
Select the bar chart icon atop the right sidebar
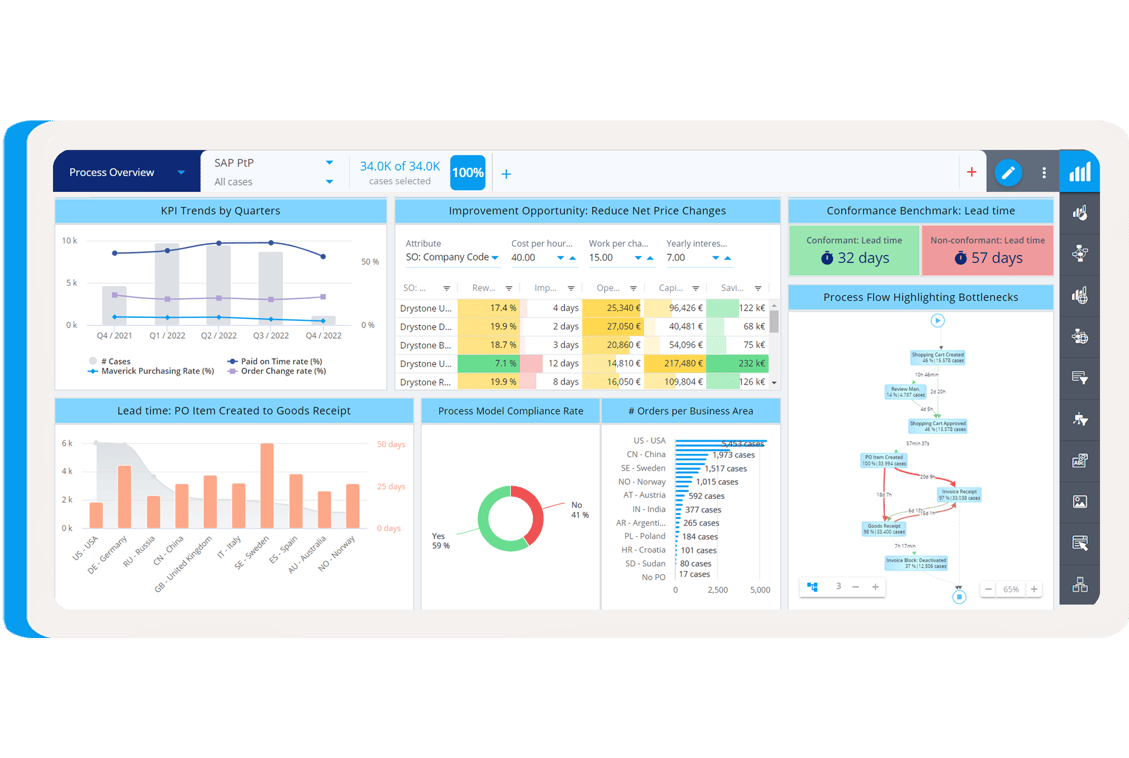coord(1080,171)
